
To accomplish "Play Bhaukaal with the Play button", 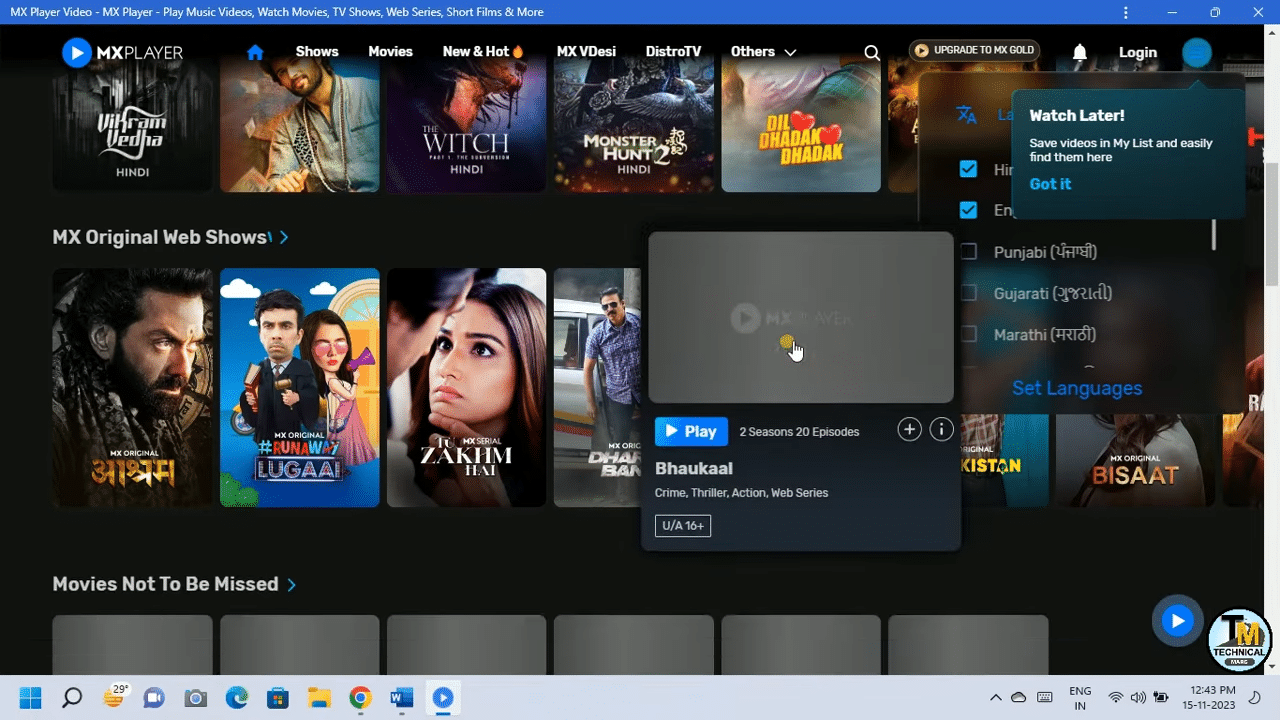I will (x=691, y=432).
